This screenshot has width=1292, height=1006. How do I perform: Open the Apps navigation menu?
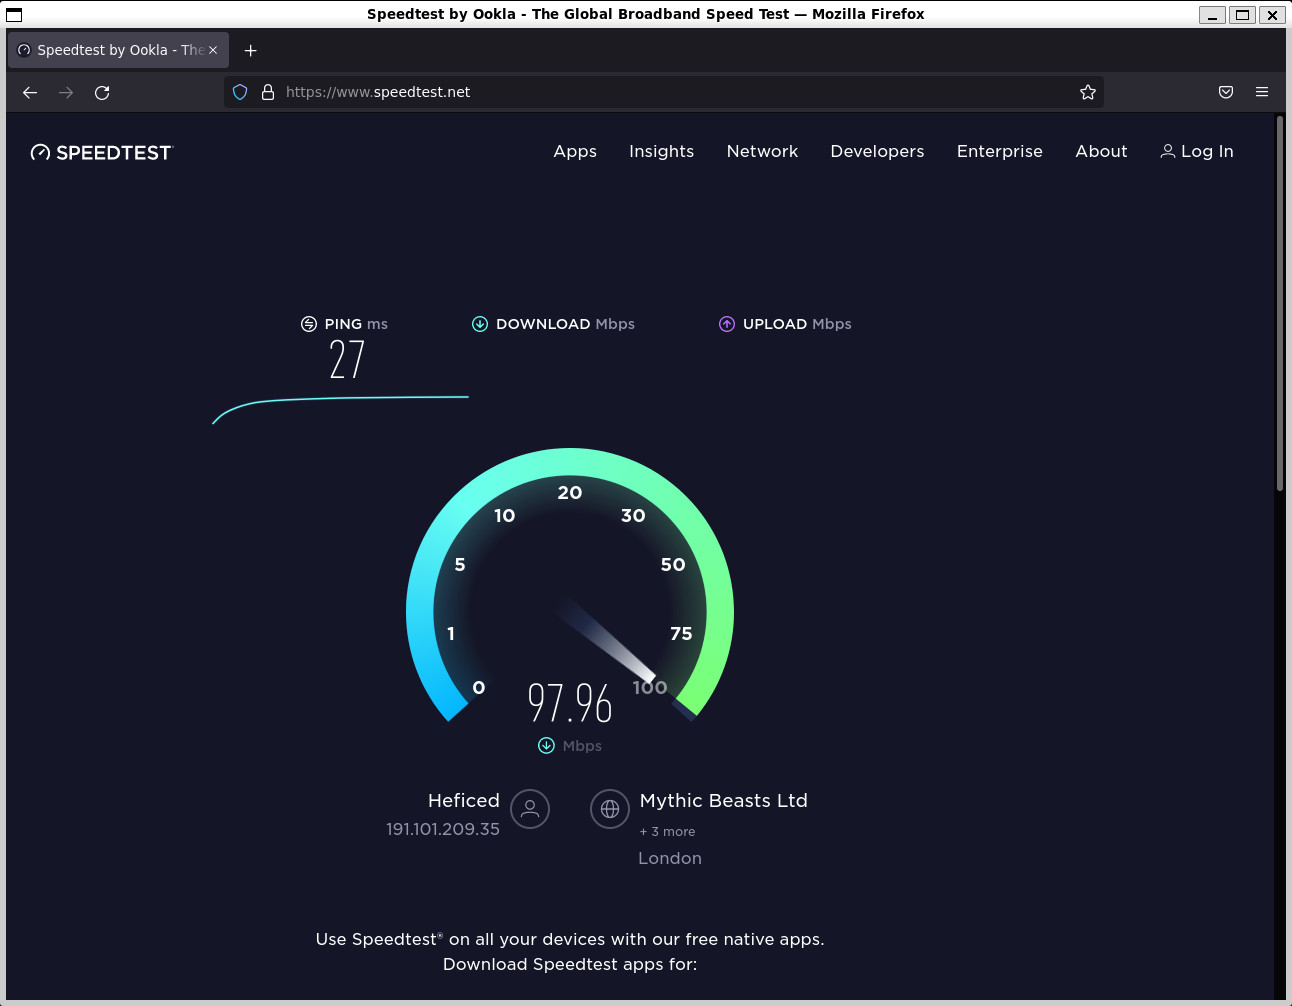(x=575, y=151)
